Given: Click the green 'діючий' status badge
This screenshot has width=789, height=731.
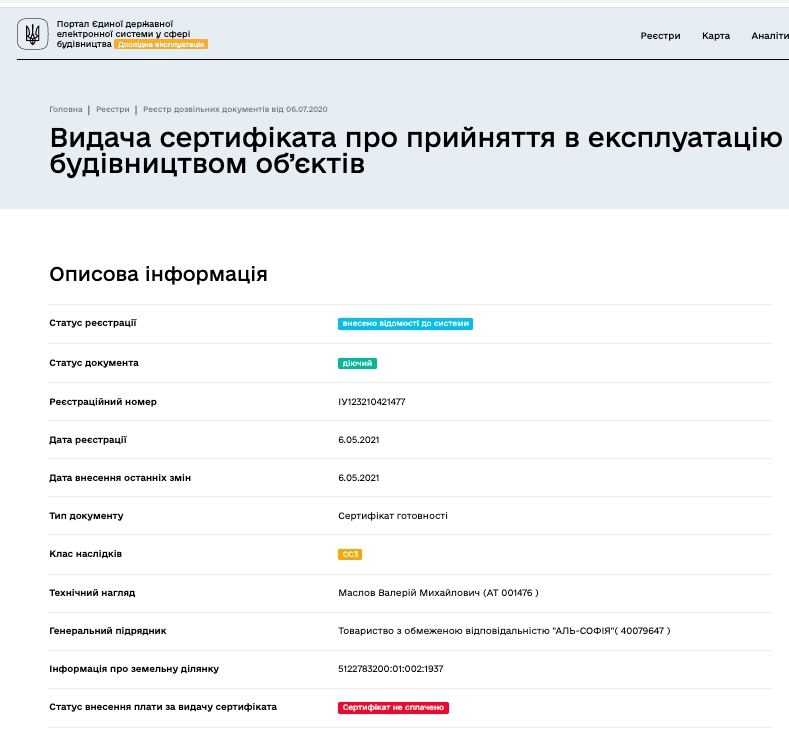Looking at the screenshot, I should point(357,363).
